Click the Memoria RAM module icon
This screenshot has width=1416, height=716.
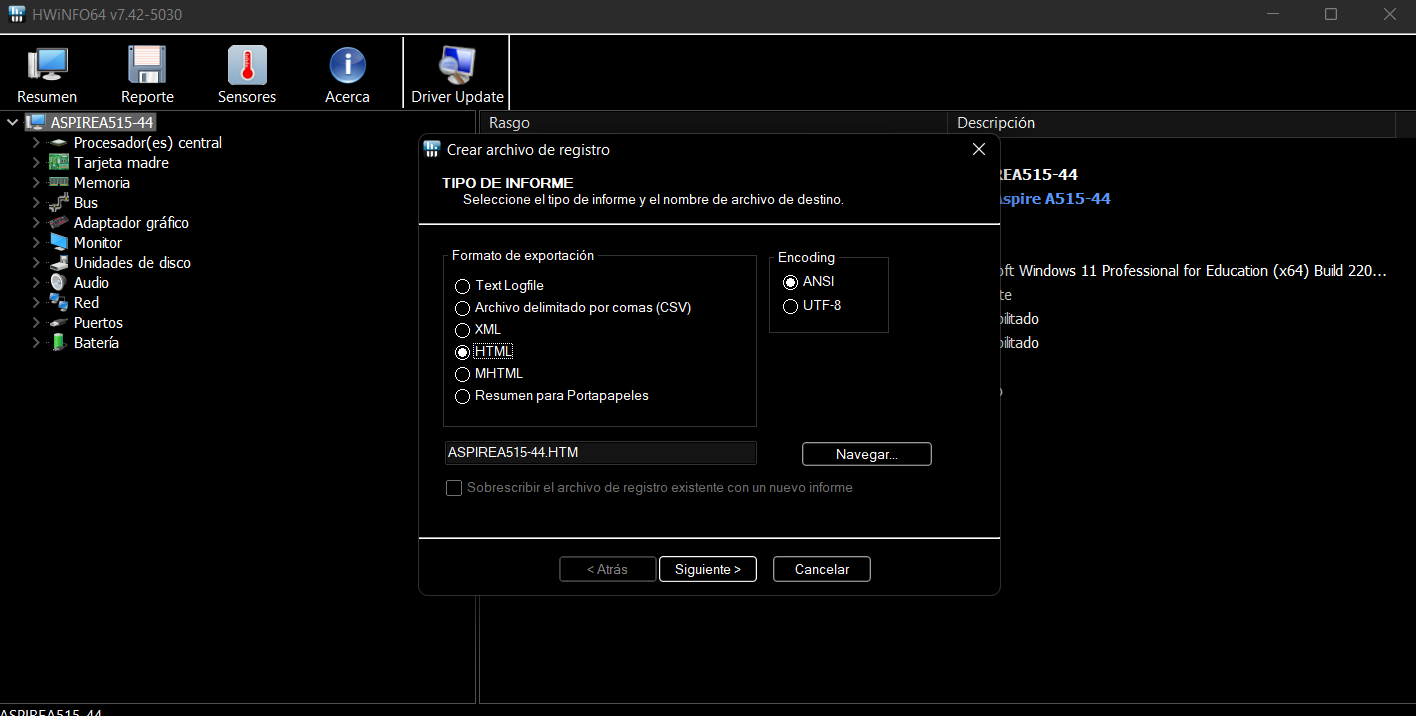coord(59,183)
